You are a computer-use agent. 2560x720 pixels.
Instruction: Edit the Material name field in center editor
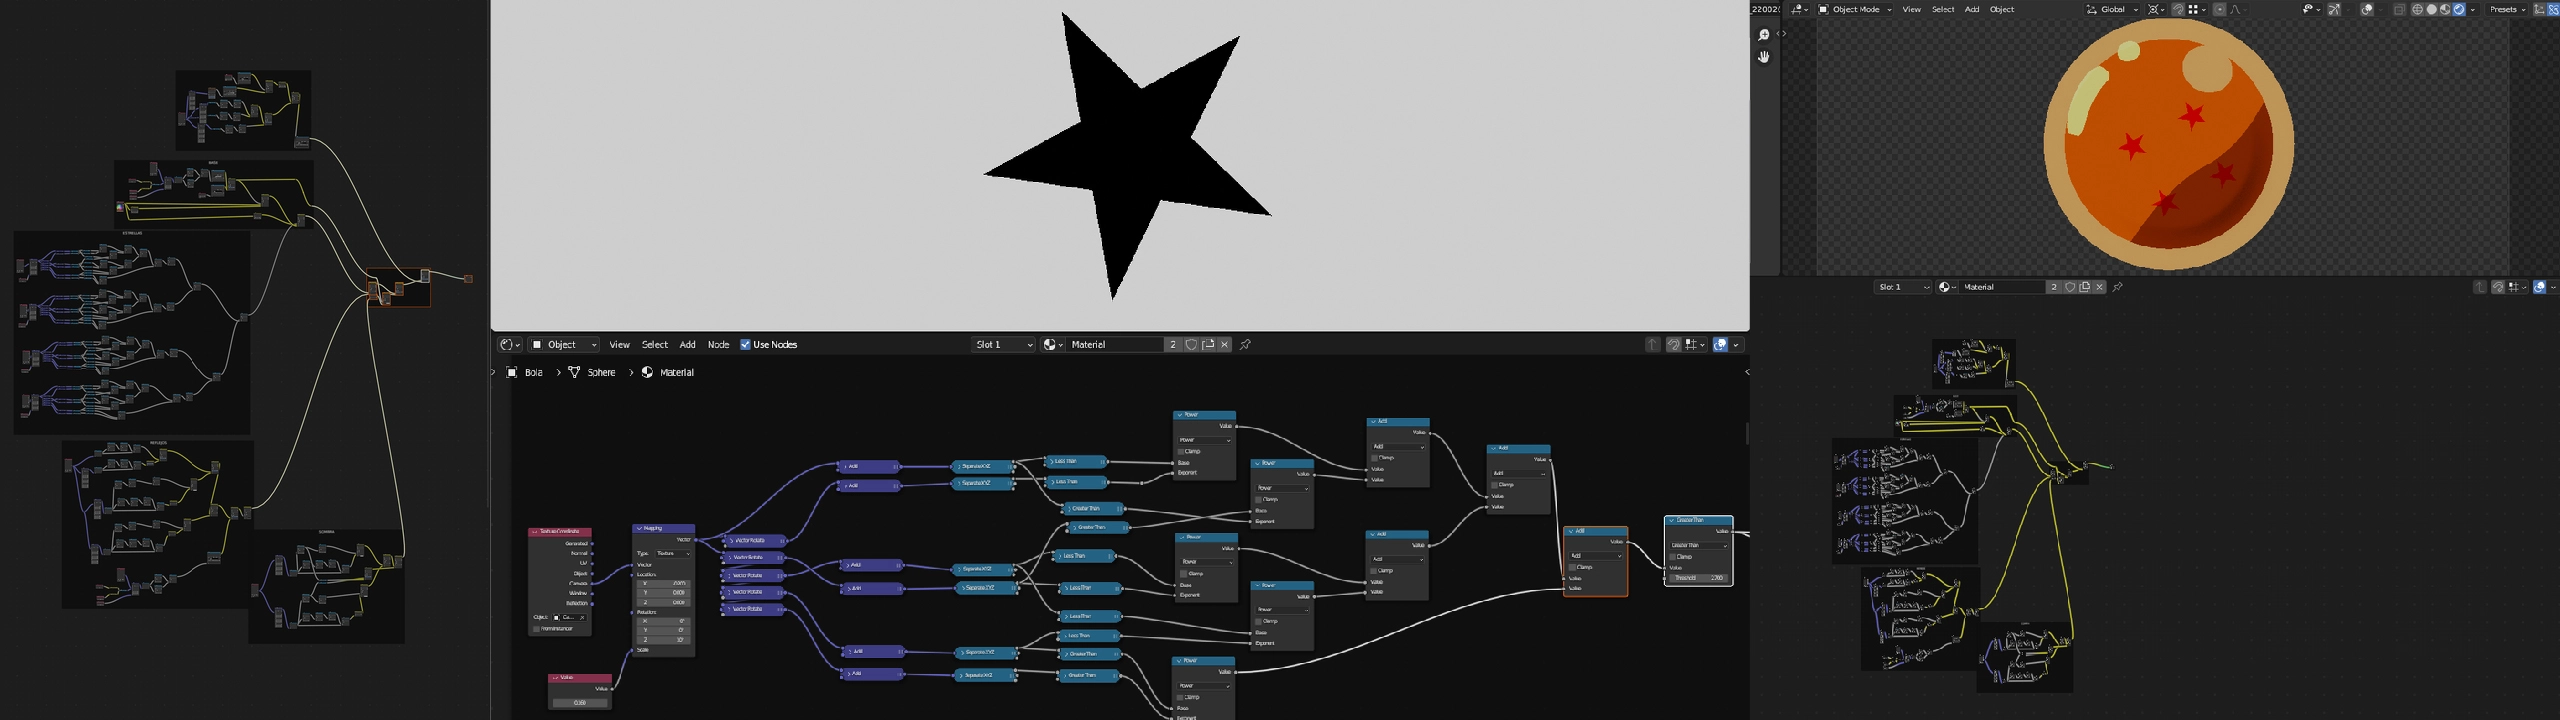[1114, 345]
